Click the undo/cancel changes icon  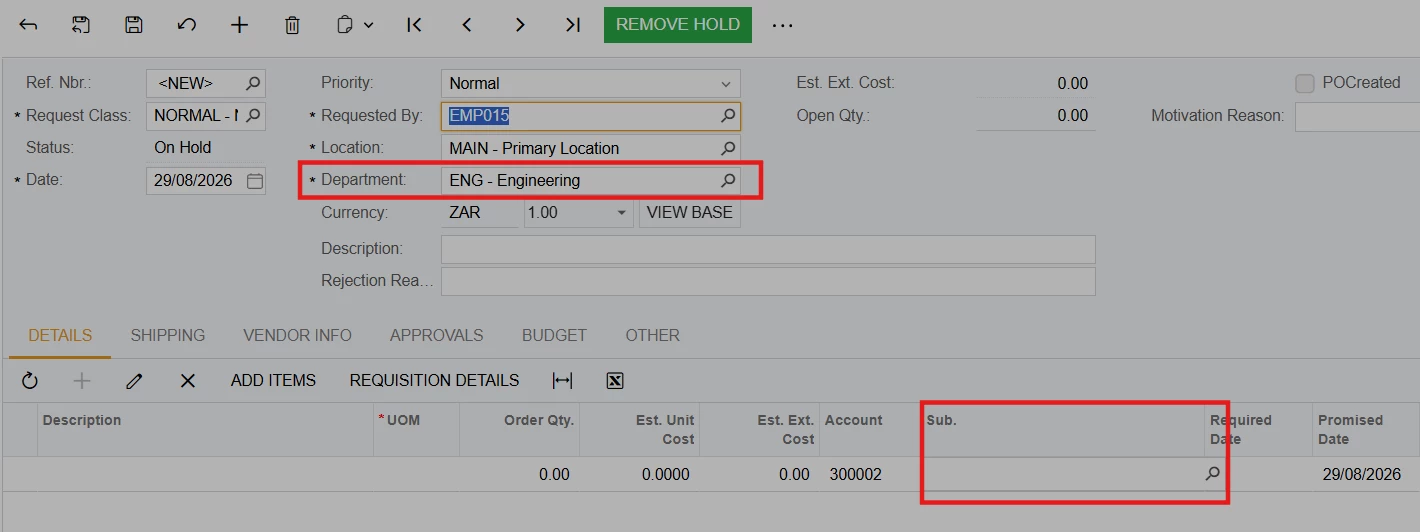[187, 25]
